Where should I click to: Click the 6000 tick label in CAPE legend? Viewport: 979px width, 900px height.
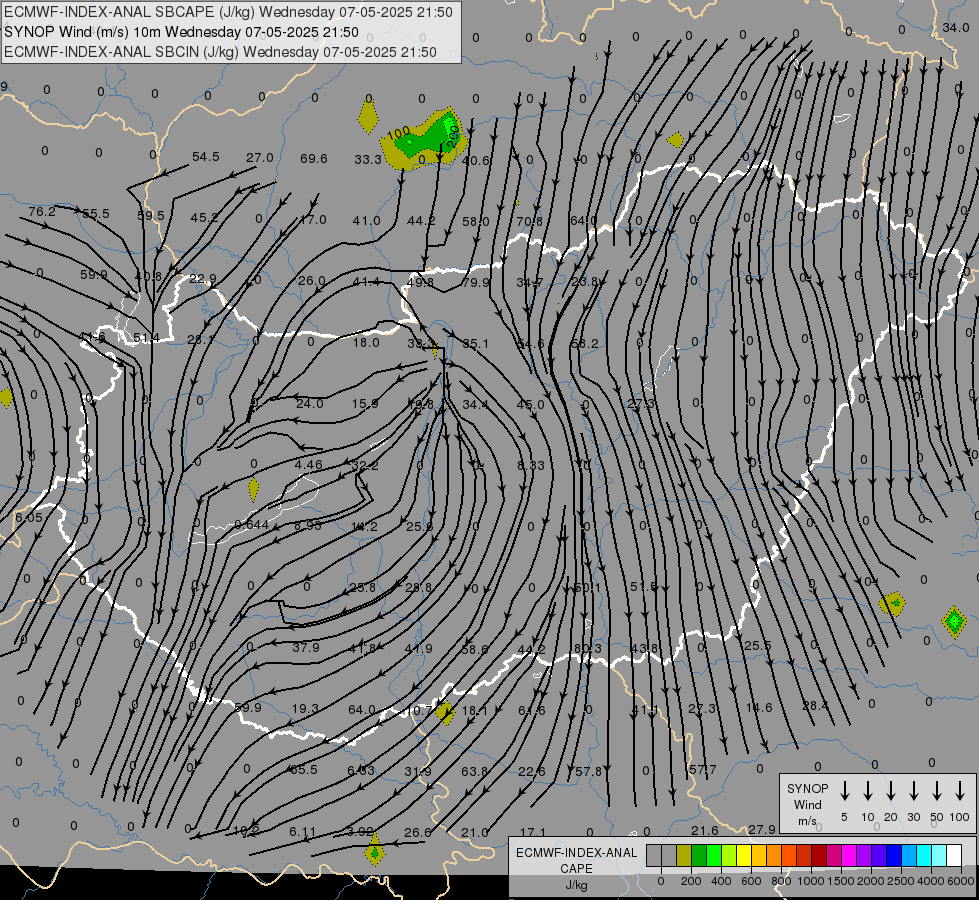point(960,881)
